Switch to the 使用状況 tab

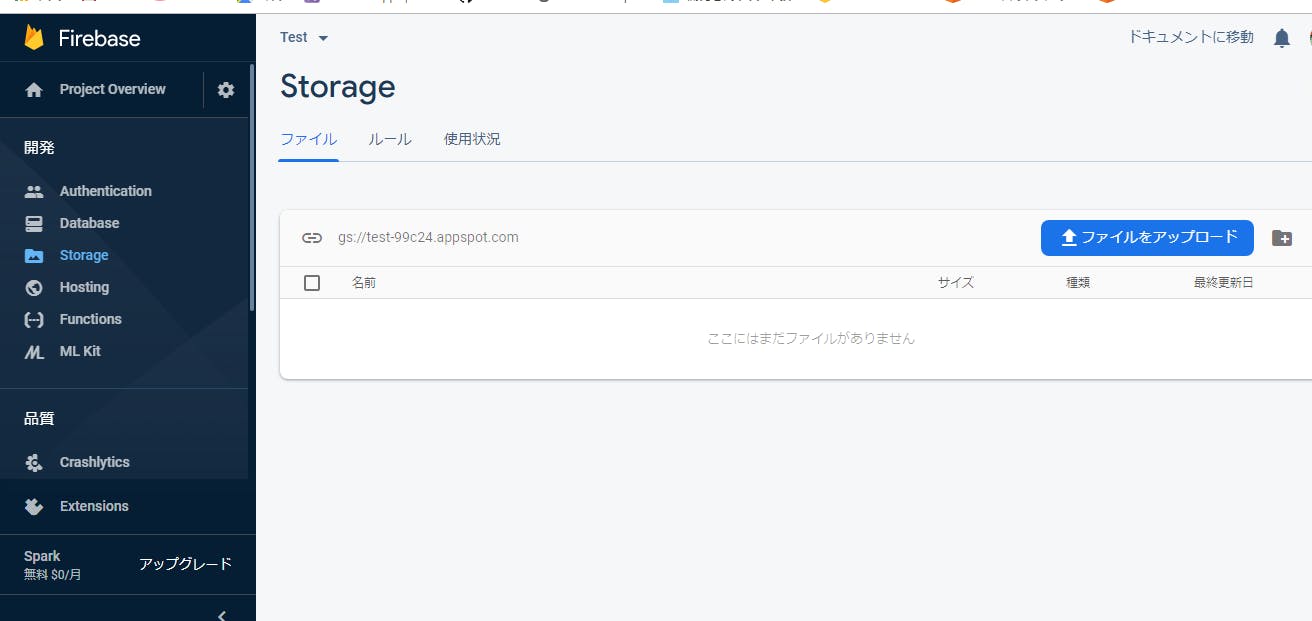click(471, 139)
